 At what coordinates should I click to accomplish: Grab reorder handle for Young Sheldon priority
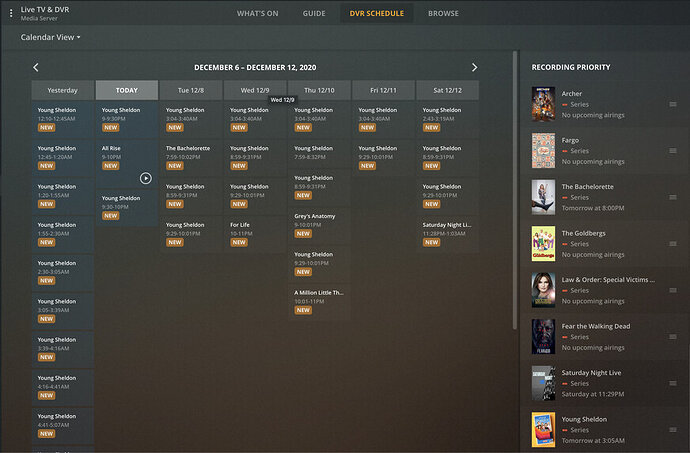coord(673,430)
